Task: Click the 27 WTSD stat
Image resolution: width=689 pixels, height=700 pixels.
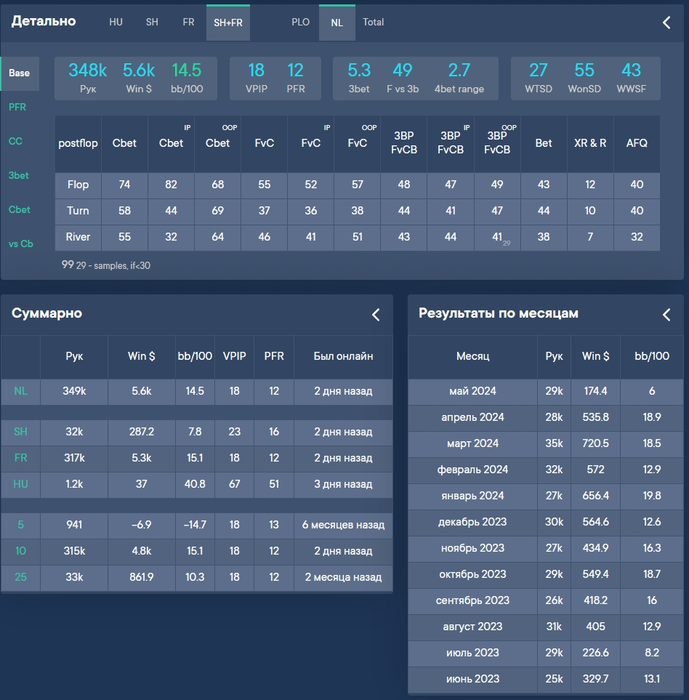Action: tap(538, 78)
